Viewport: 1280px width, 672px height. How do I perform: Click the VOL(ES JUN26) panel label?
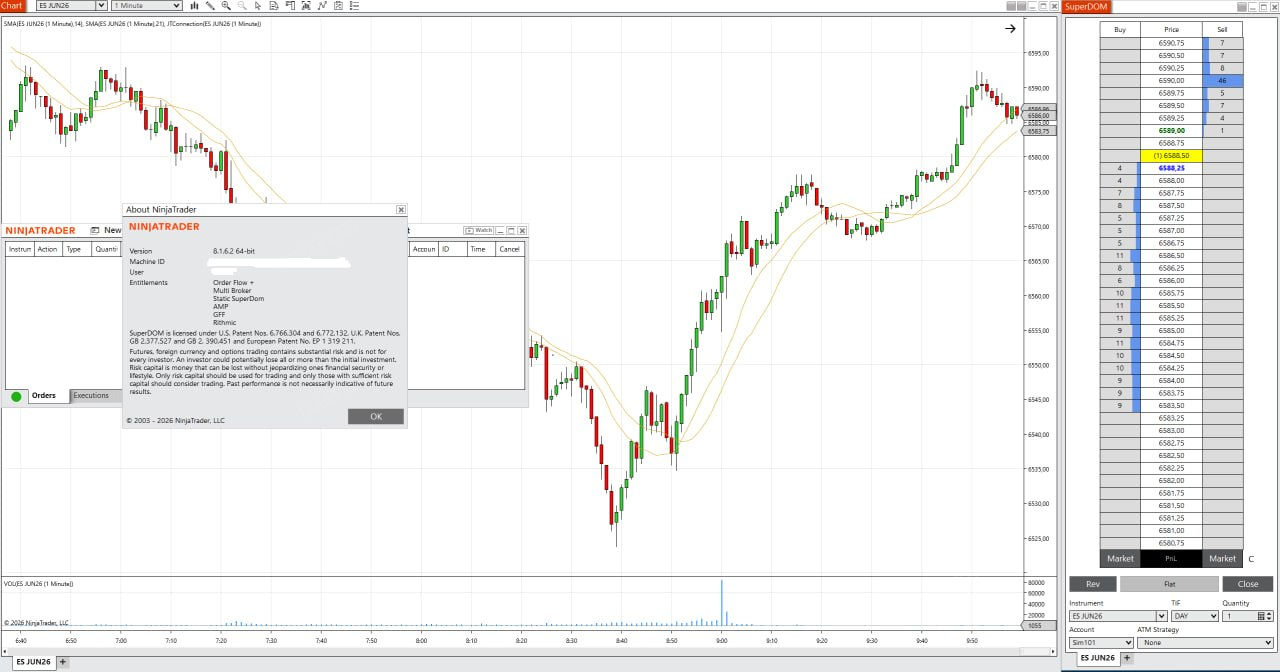(38, 583)
